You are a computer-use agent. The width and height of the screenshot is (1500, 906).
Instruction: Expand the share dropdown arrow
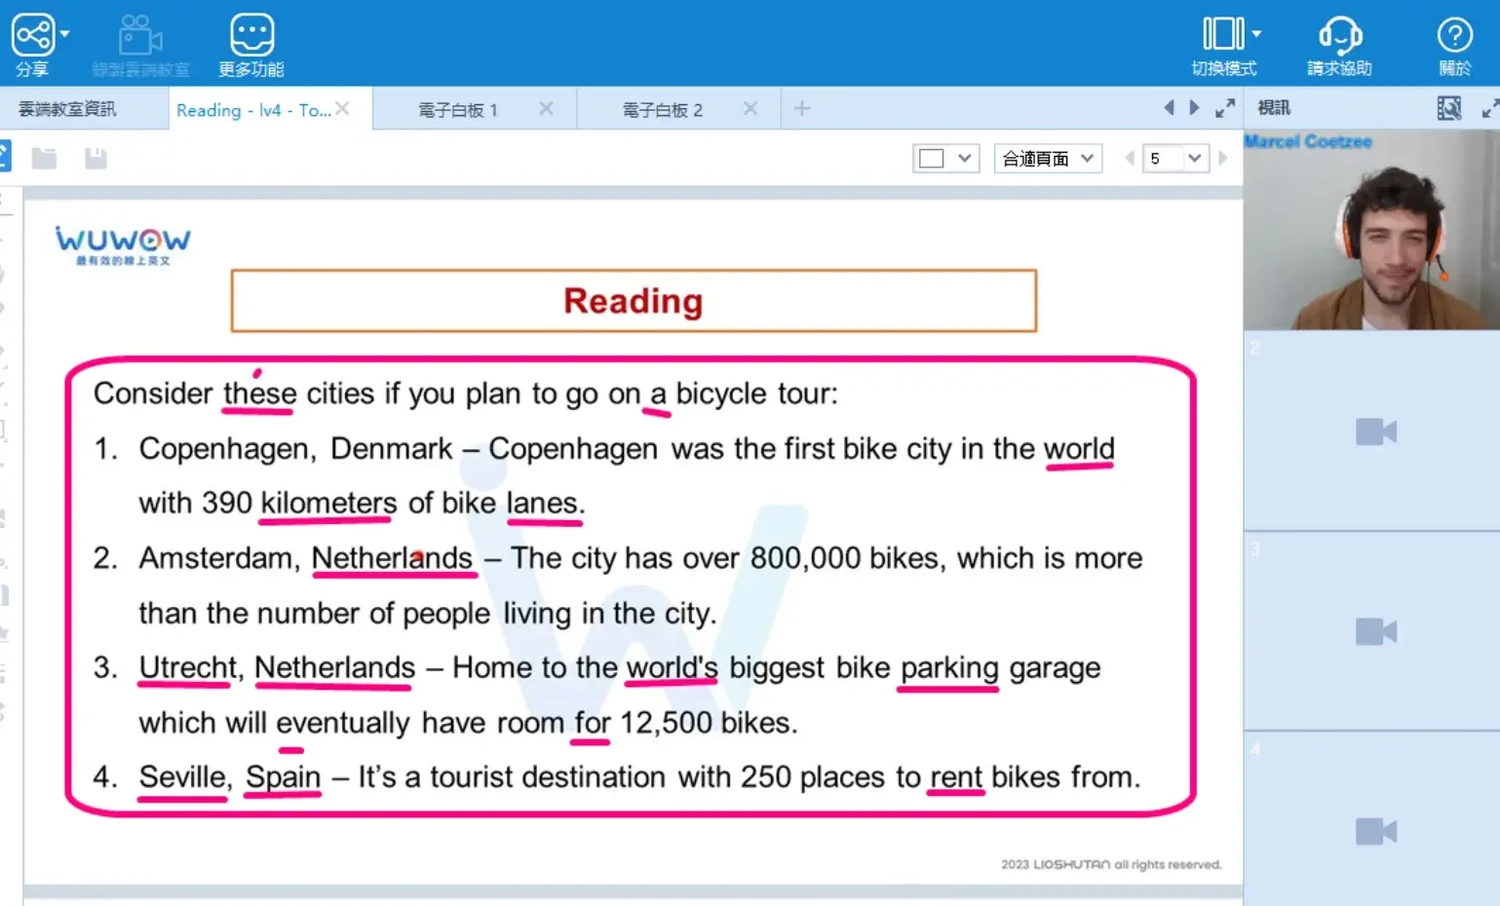[65, 33]
